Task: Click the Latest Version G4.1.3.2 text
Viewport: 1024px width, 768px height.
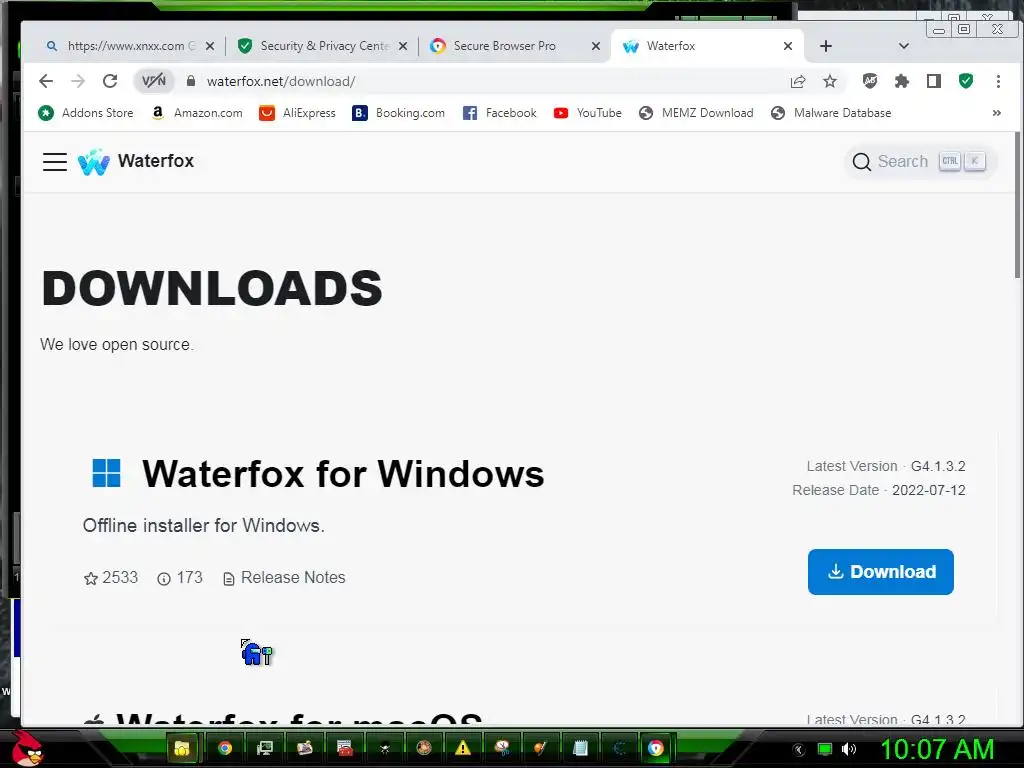Action: pos(886,466)
